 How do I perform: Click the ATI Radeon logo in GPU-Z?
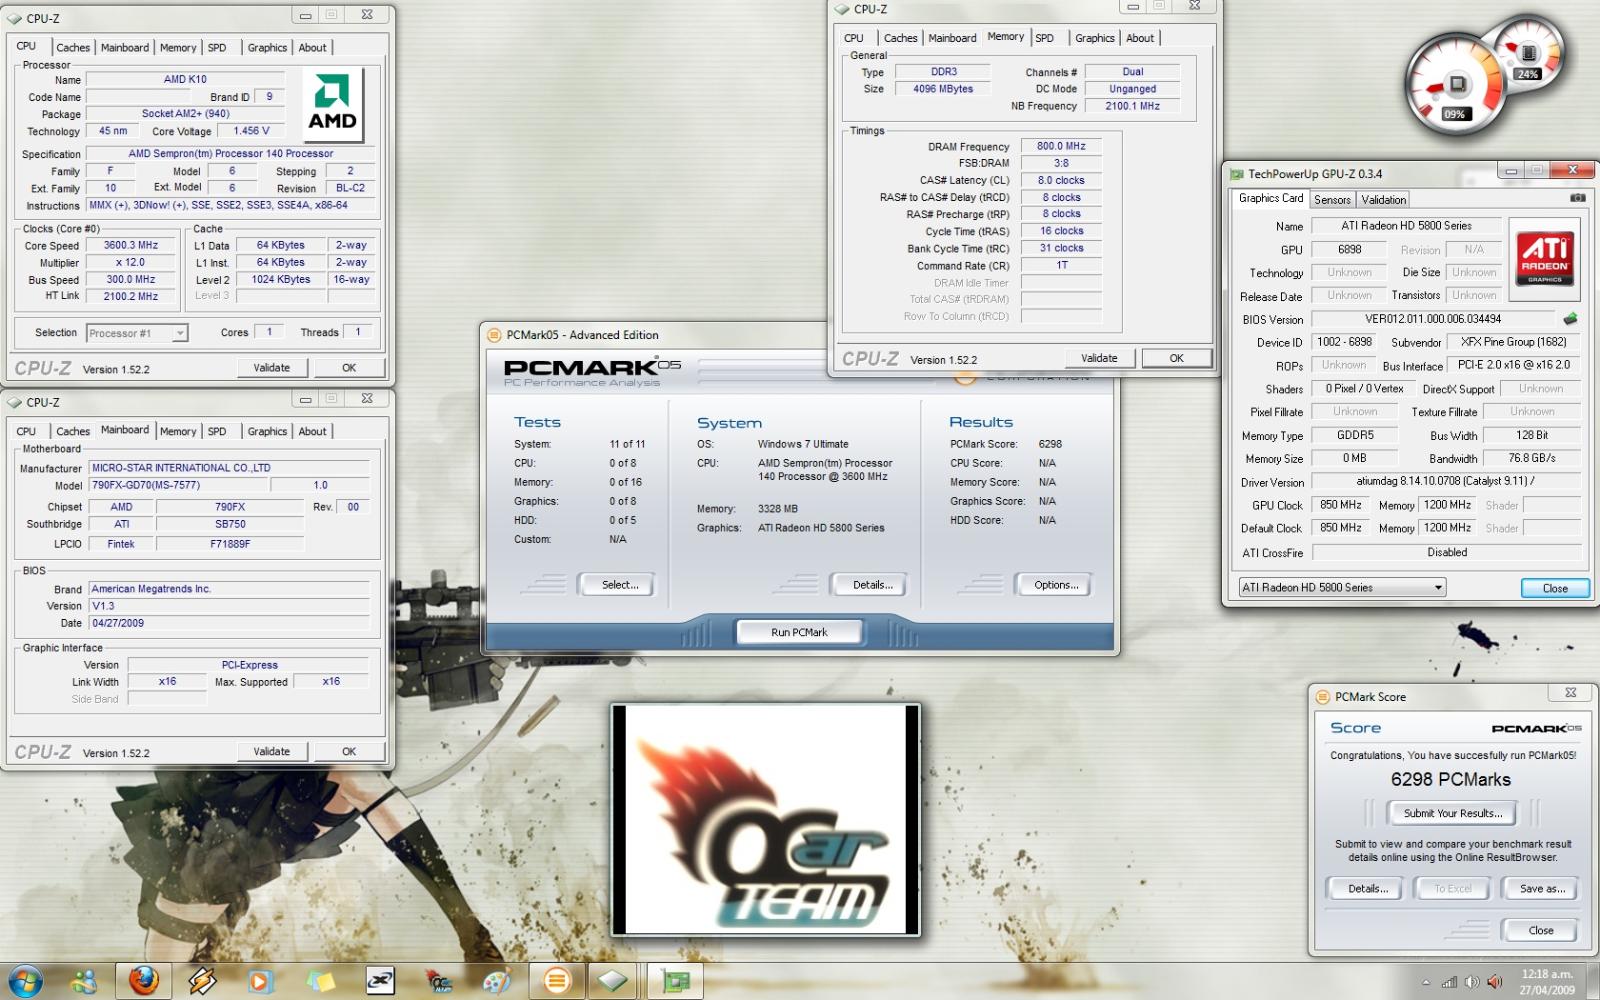(x=1545, y=258)
